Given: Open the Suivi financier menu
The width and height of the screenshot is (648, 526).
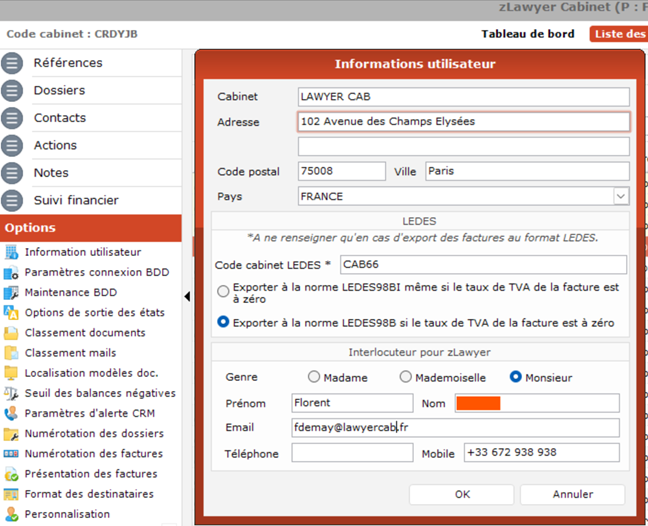Looking at the screenshot, I should (76, 200).
